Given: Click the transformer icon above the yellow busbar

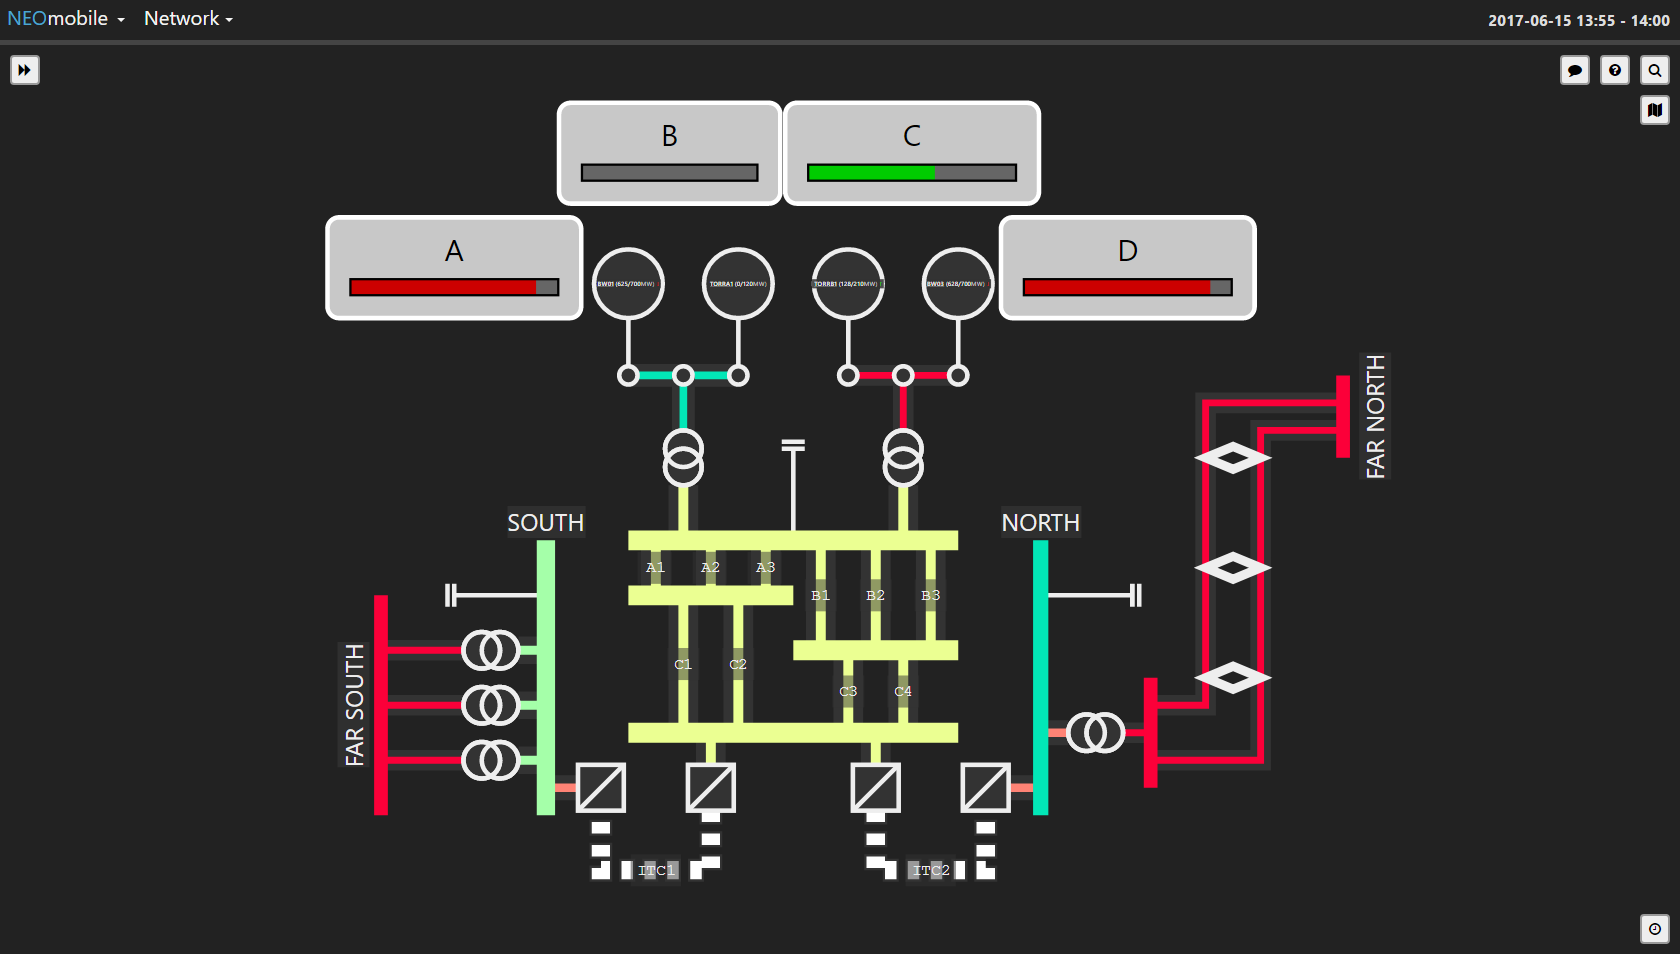Looking at the screenshot, I should pos(683,460).
